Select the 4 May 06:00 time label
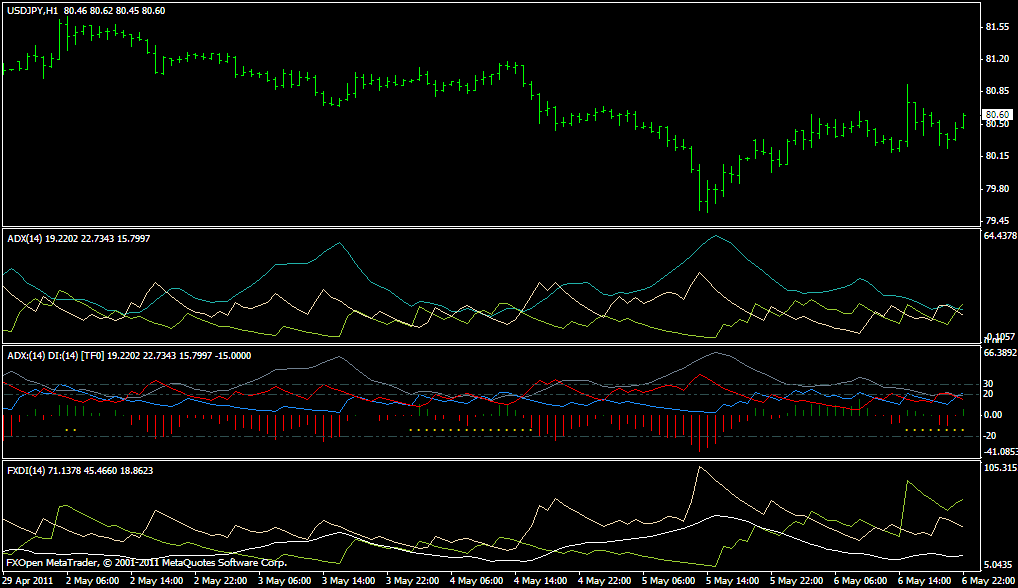Image resolution: width=1018 pixels, height=588 pixels. point(477,581)
